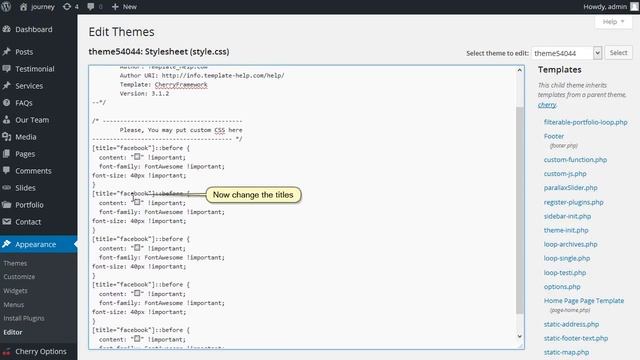This screenshot has width=640, height=360.
Task: Open custom-function.php template
Action: 575,160
